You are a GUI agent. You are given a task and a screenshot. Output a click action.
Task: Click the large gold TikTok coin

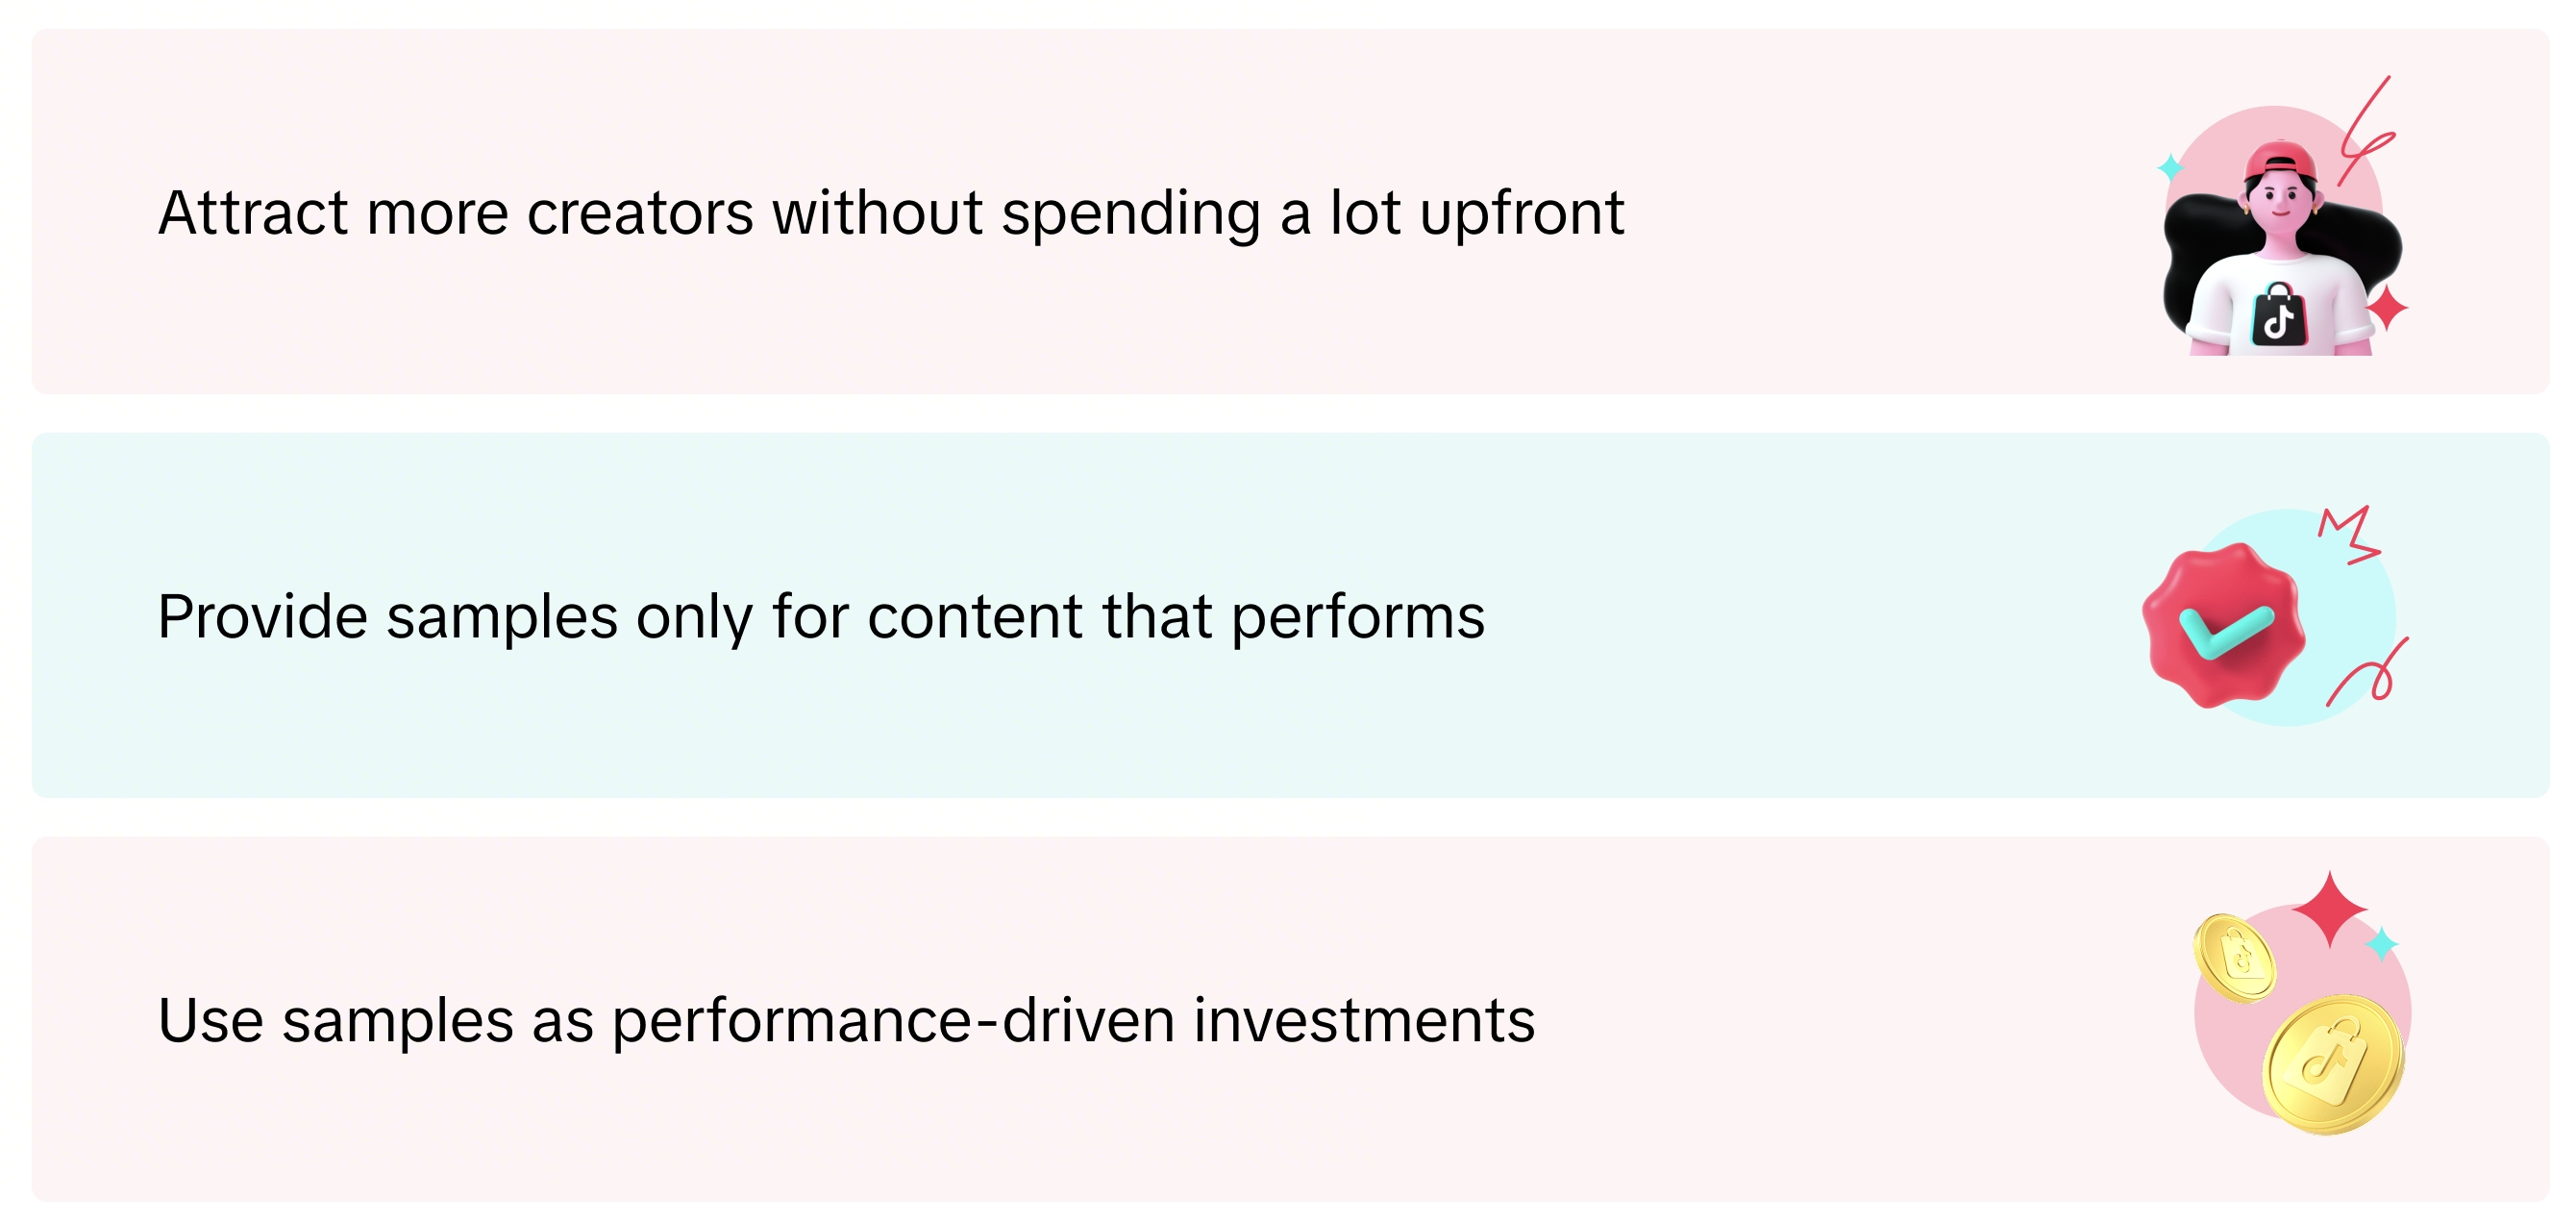(2333, 1064)
